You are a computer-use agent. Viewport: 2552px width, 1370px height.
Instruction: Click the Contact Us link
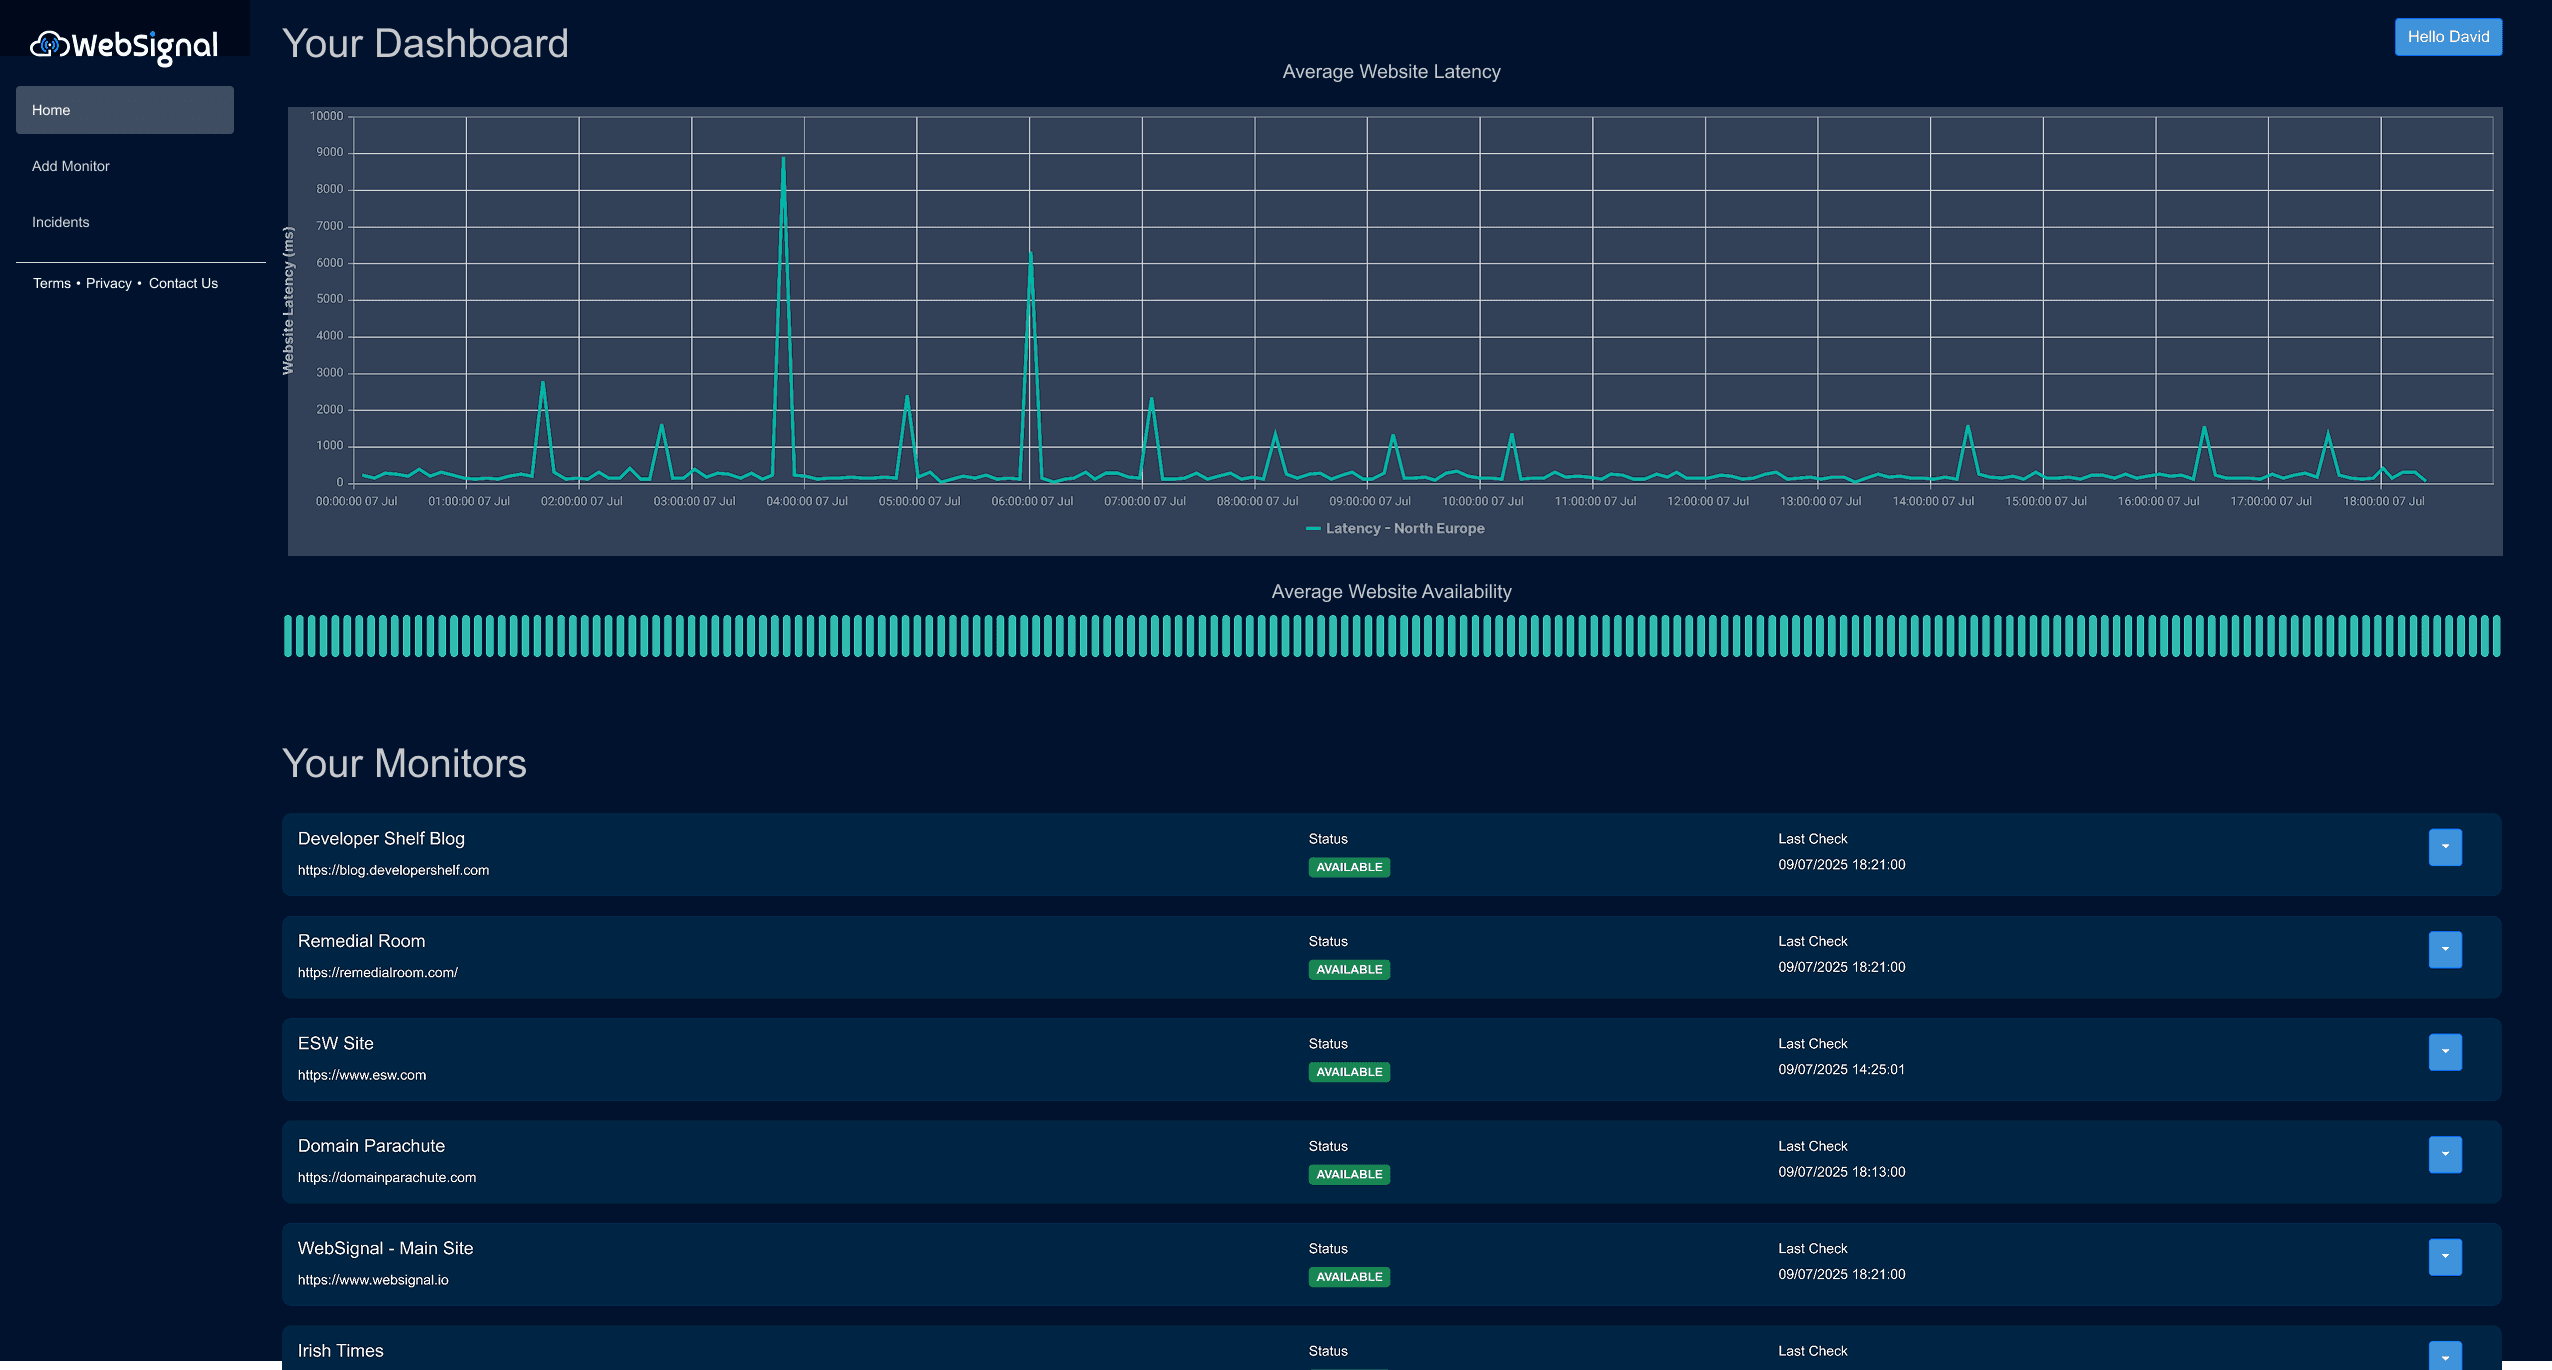(183, 283)
